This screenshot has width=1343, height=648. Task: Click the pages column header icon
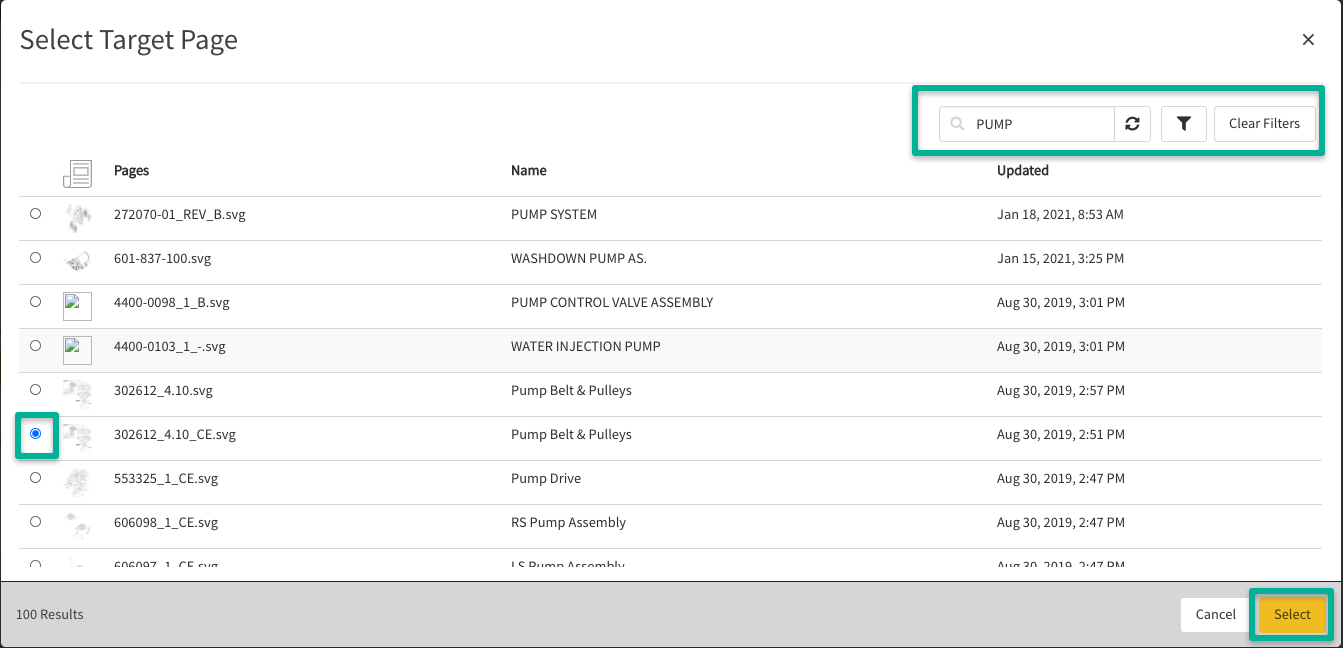click(x=77, y=173)
